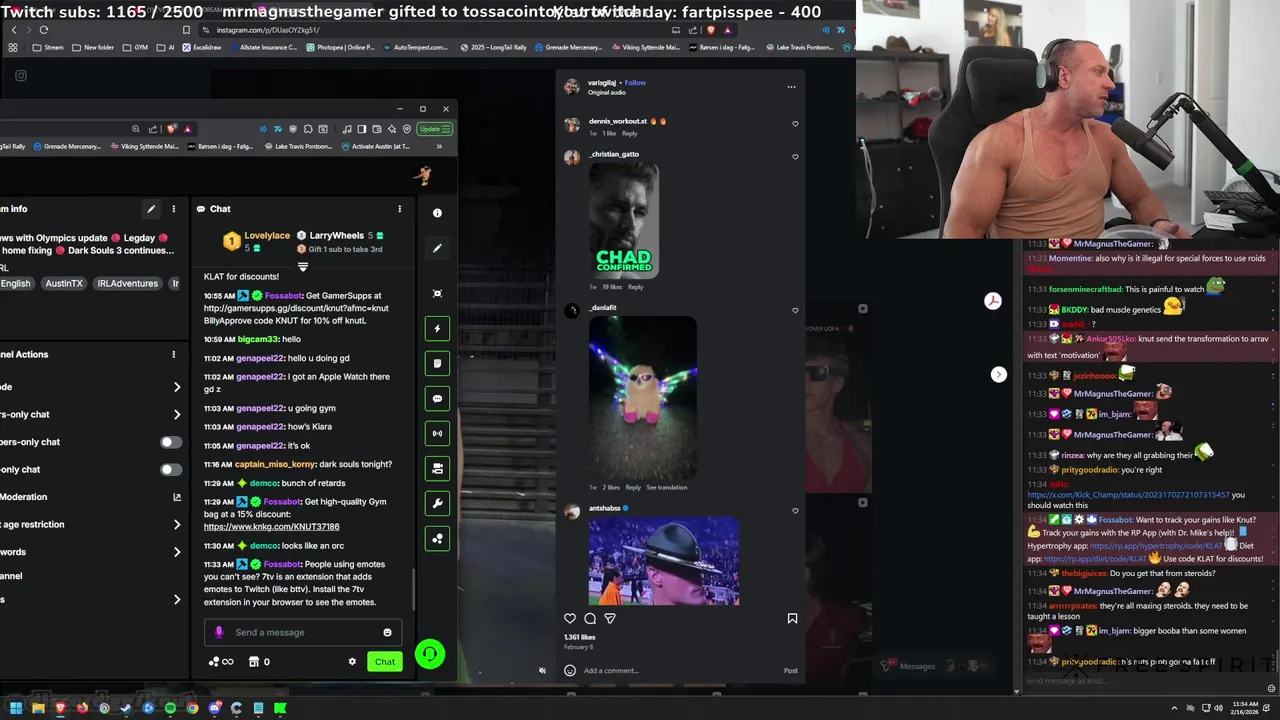
Task: Open knkg.com/KNUT37186 chat link
Action: (x=271, y=527)
